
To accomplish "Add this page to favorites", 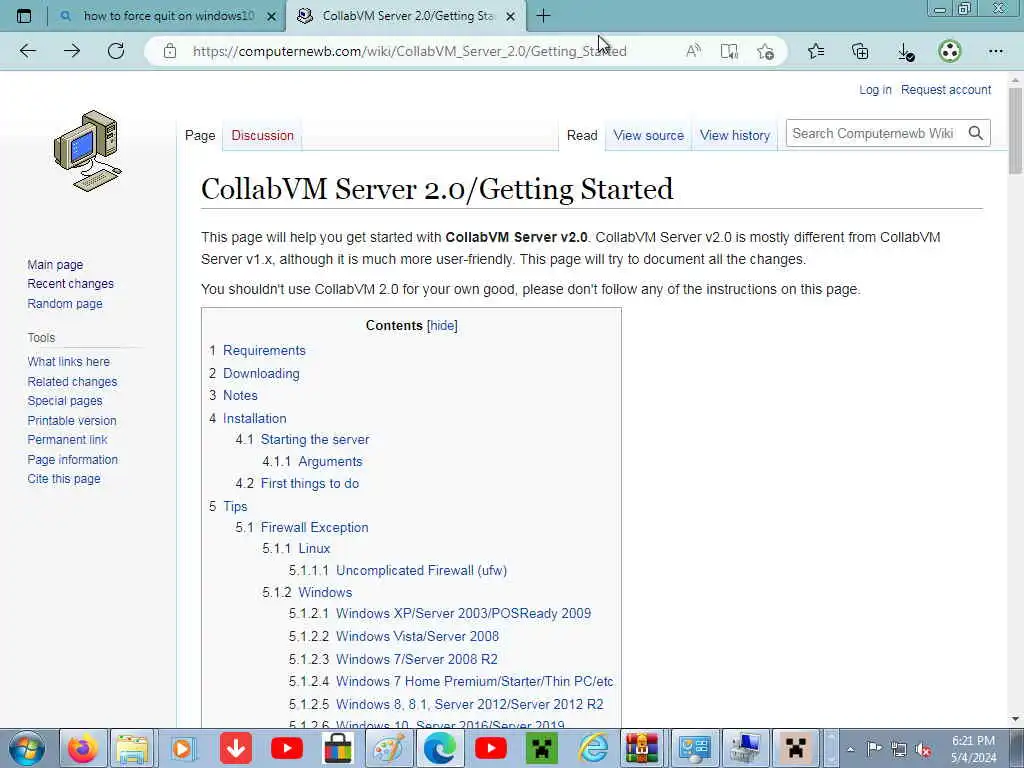I will pyautogui.click(x=765, y=51).
